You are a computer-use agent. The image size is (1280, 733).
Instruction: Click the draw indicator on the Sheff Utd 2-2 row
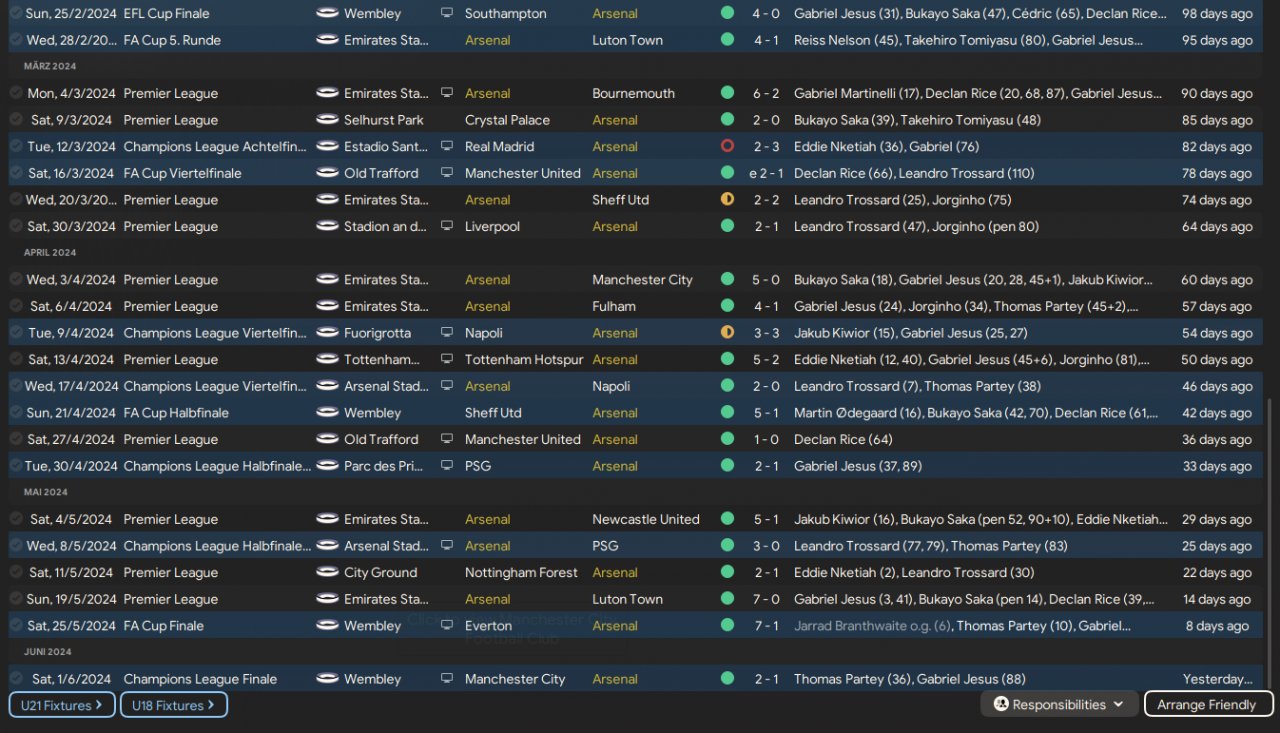[727, 200]
